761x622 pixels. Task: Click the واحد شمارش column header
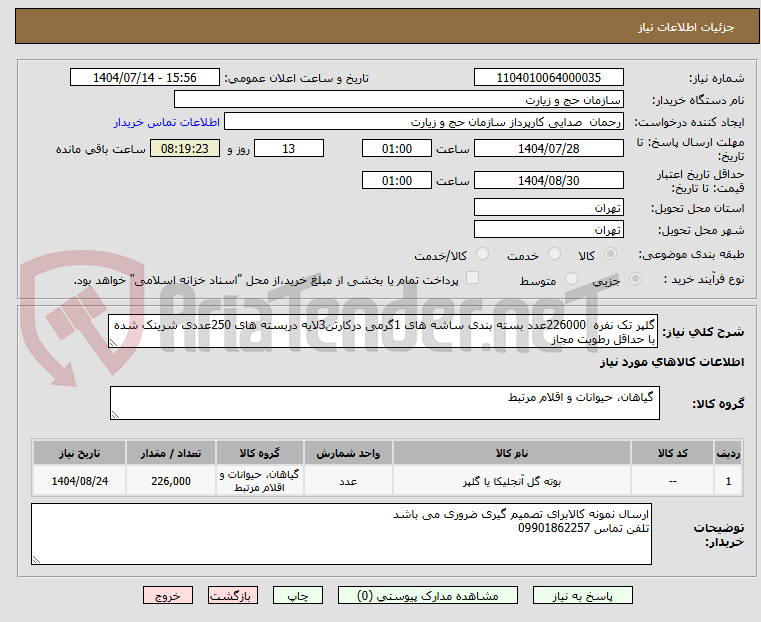(x=348, y=453)
